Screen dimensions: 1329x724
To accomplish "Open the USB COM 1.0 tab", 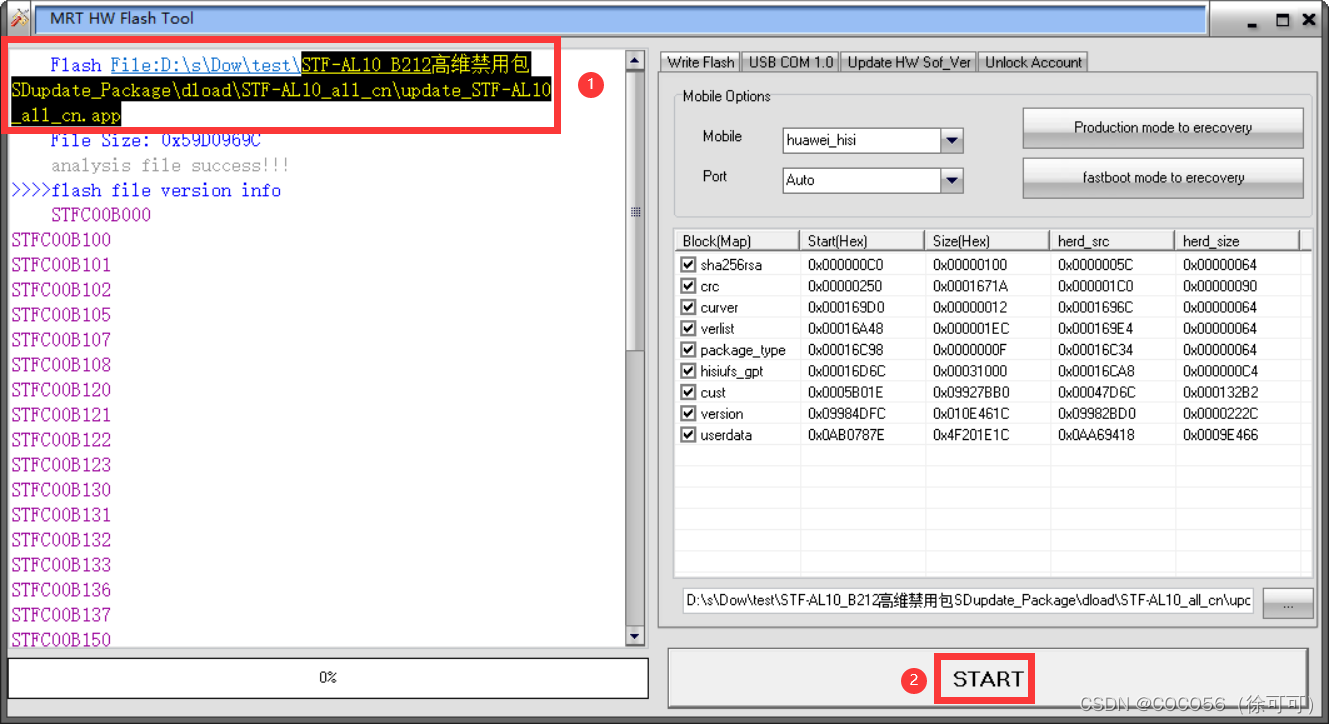I will tap(790, 62).
